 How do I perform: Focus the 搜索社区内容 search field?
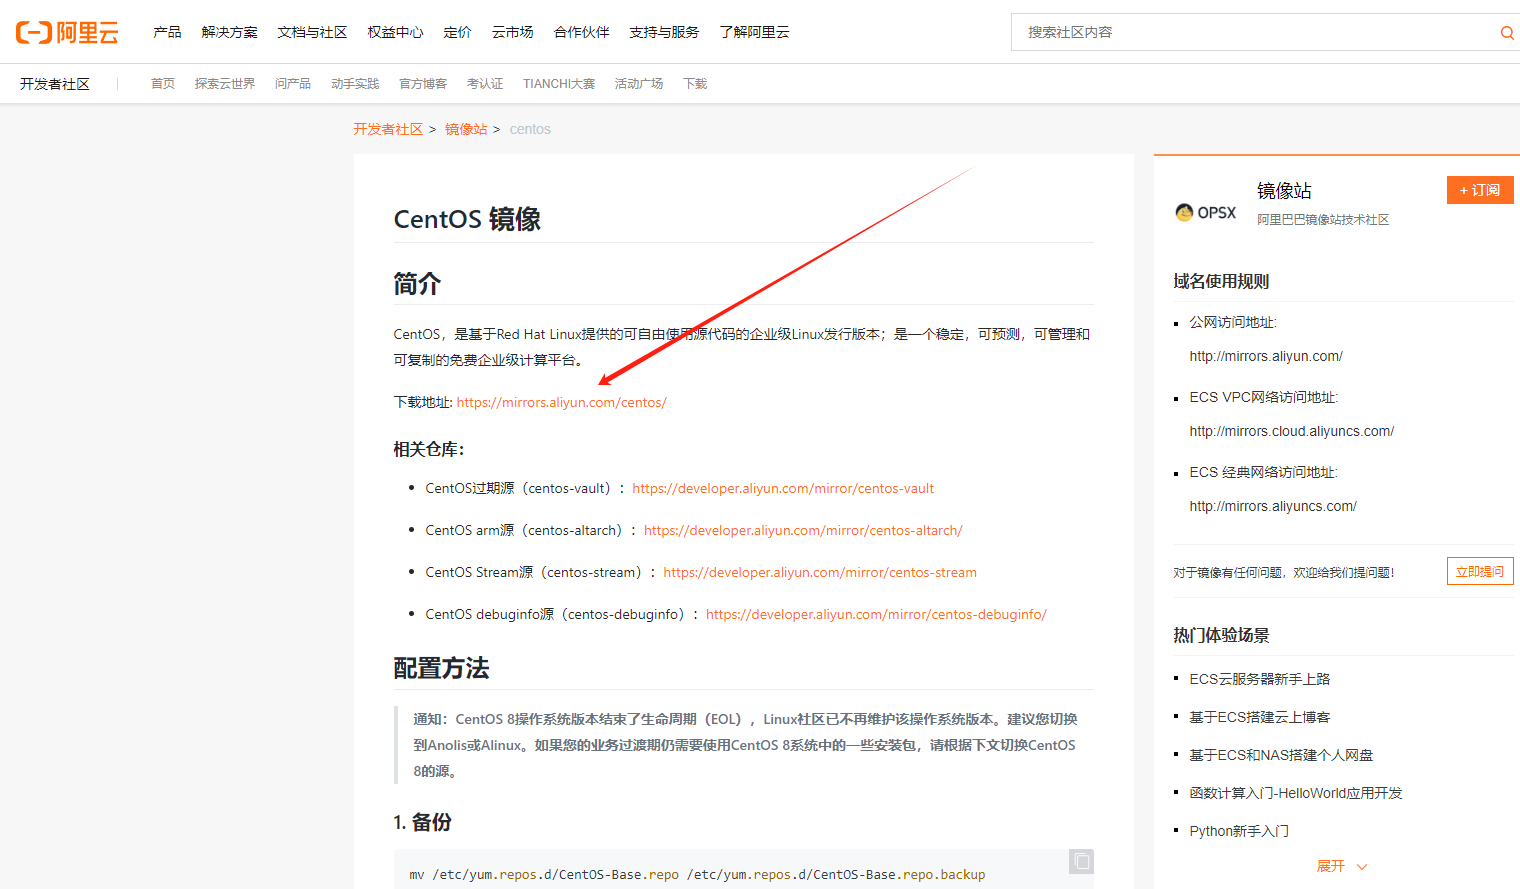click(x=1255, y=32)
